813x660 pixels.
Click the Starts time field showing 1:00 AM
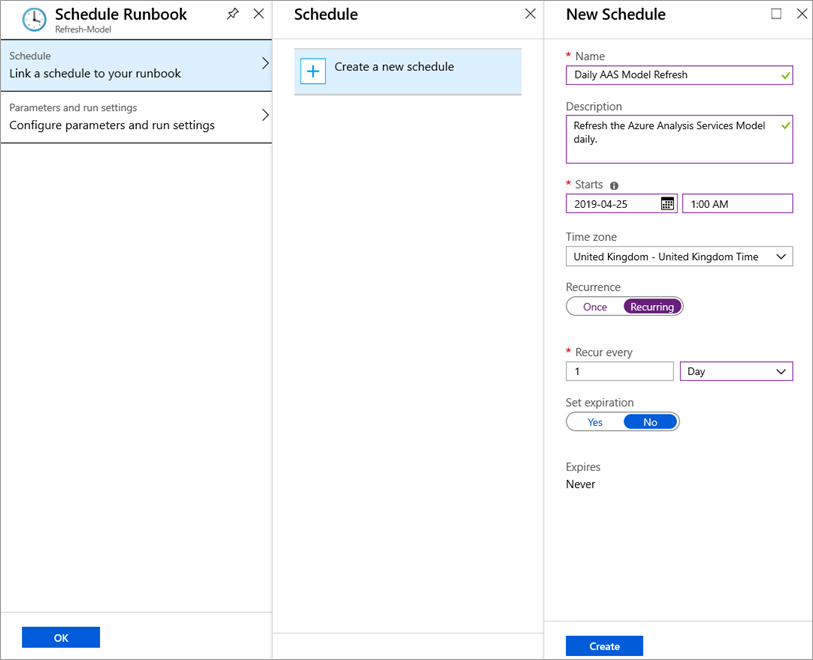click(x=737, y=204)
